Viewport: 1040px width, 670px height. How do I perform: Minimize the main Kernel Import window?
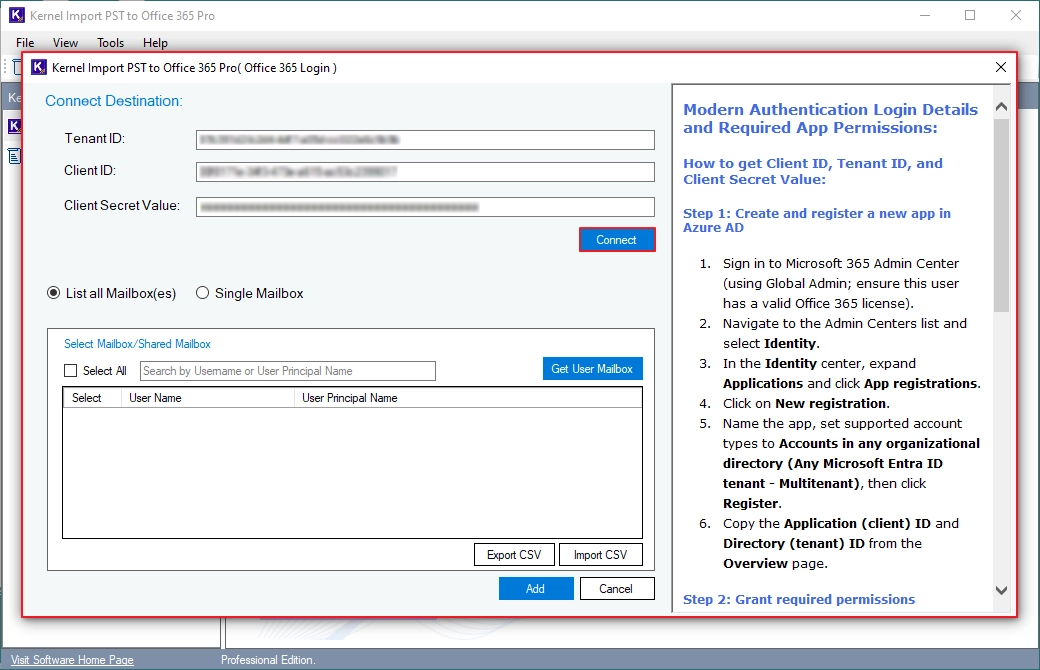pyautogui.click(x=925, y=15)
